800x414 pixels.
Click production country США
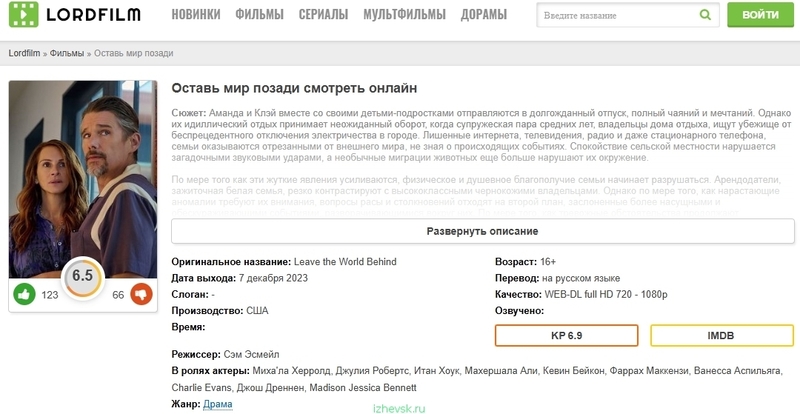pos(257,311)
